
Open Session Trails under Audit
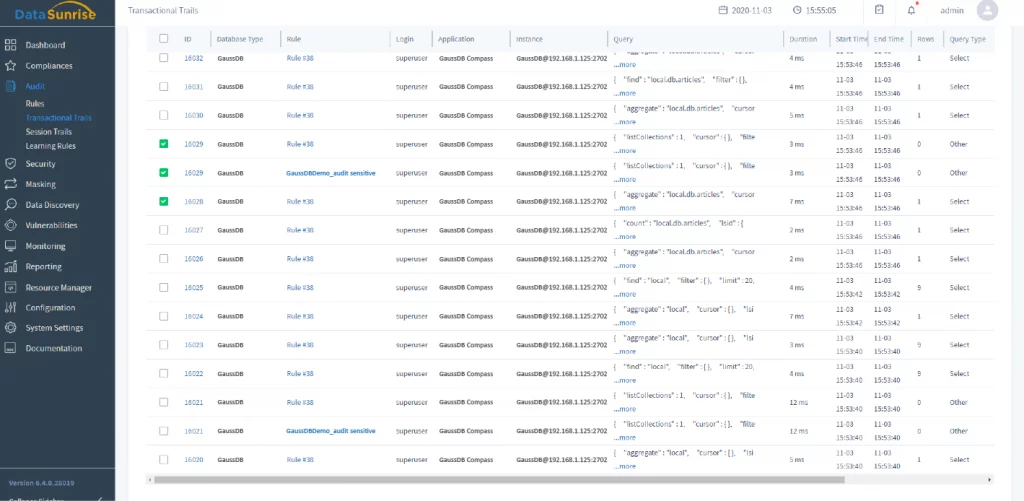tap(48, 132)
